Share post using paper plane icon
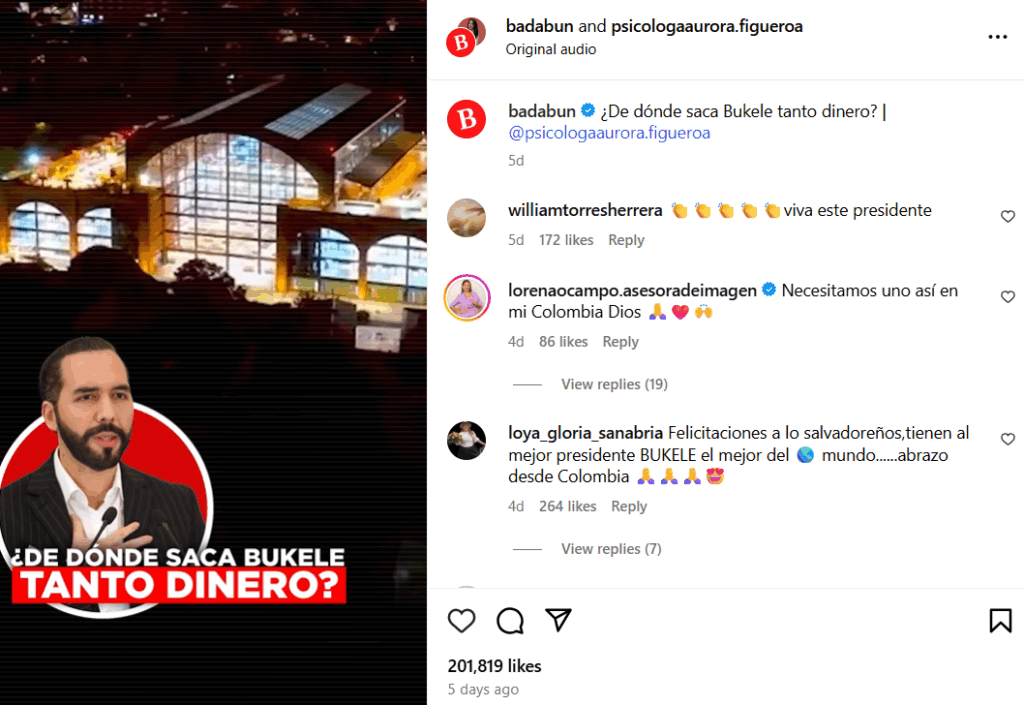This screenshot has height=705, width=1024. pos(558,620)
